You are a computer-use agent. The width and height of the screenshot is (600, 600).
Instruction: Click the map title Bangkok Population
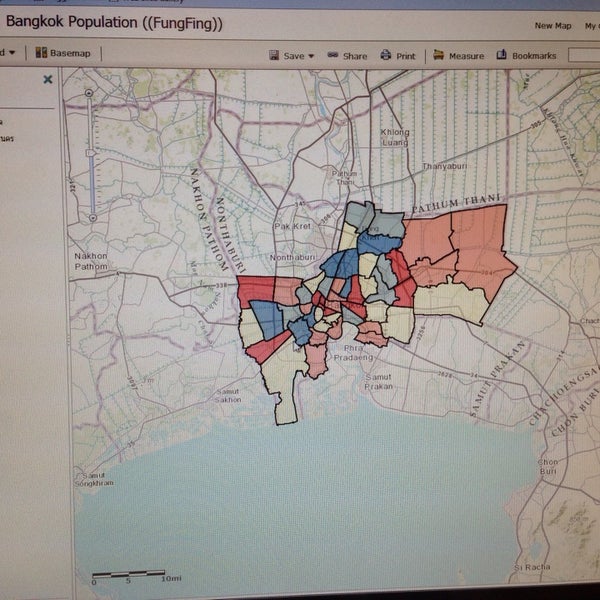(x=114, y=22)
